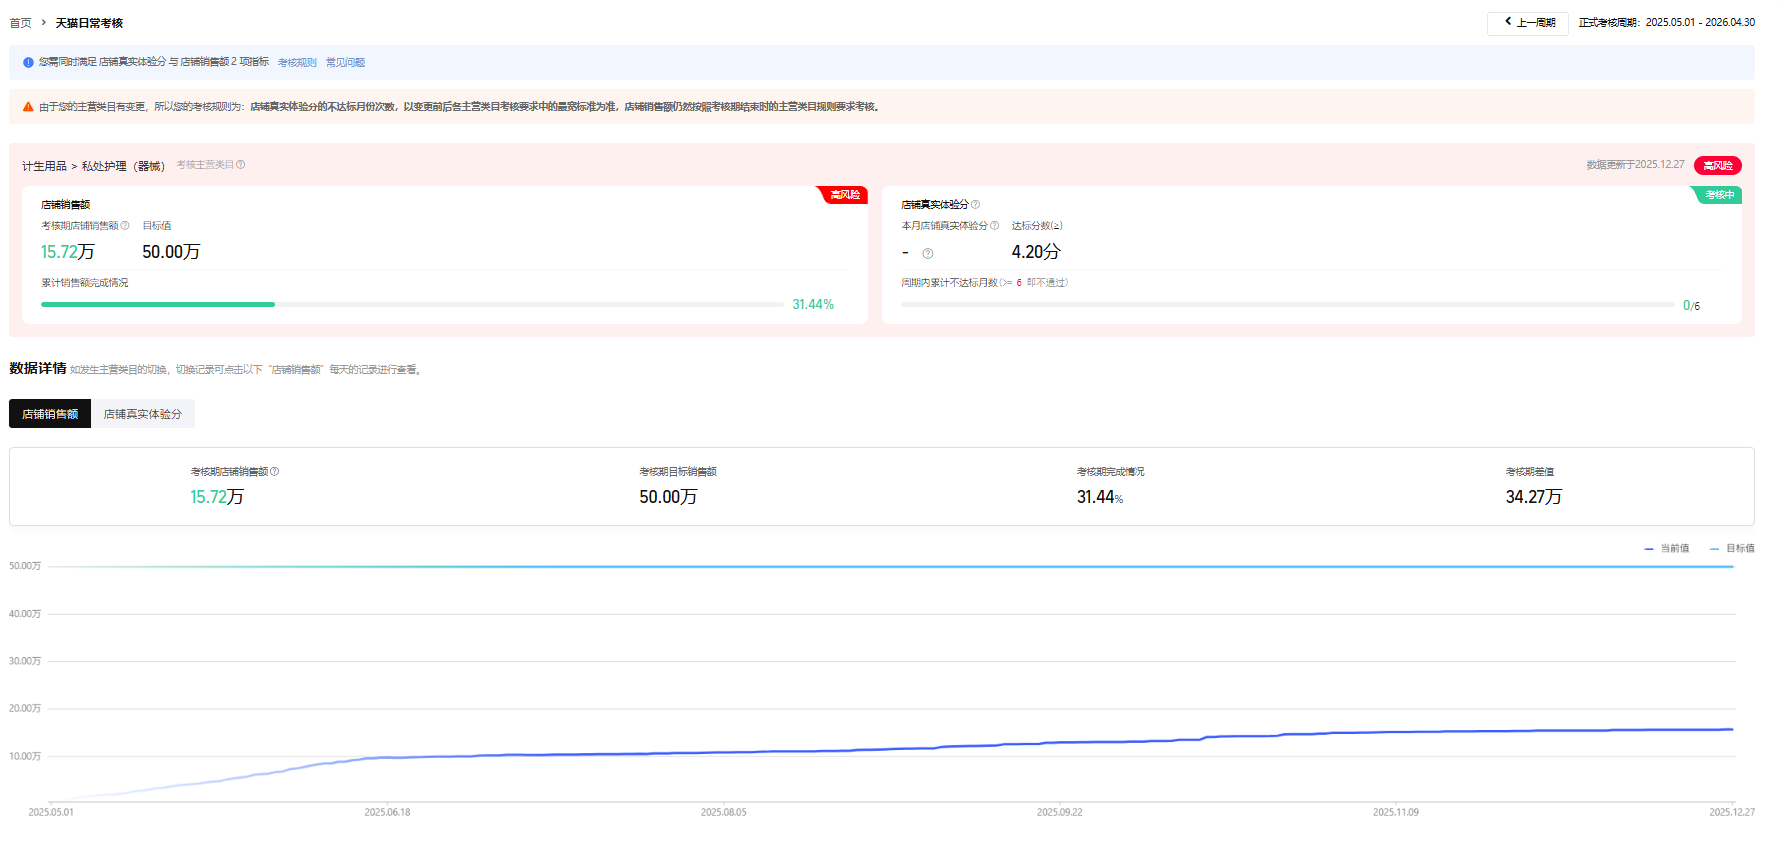The width and height of the screenshot is (1777, 855).
Task: Go to previous period with 上一周期 button
Action: coord(1527,23)
